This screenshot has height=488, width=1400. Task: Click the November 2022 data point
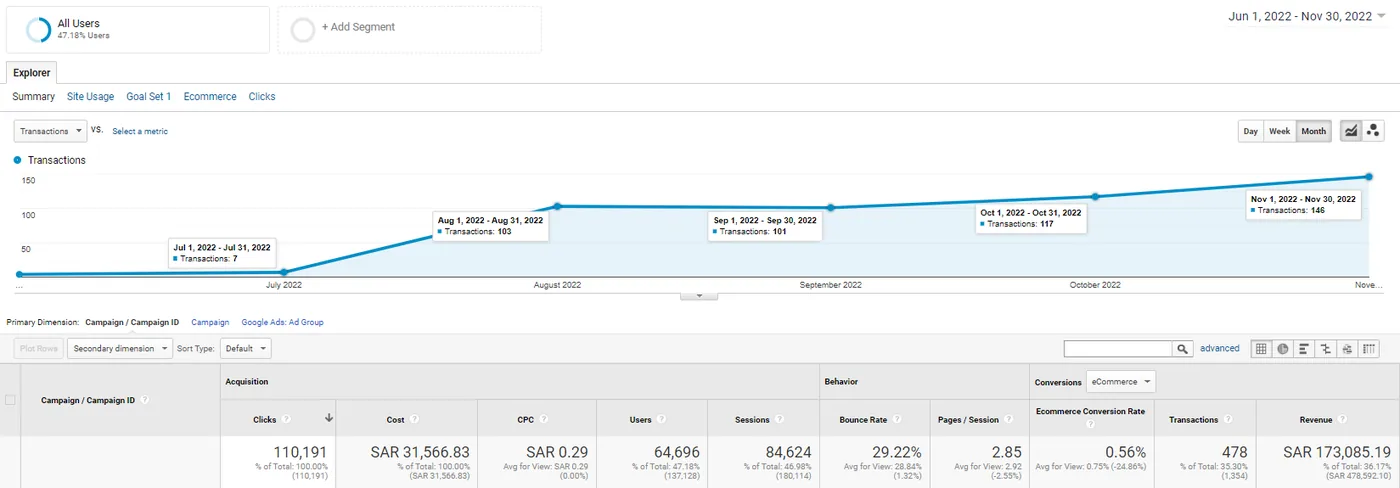click(1368, 177)
